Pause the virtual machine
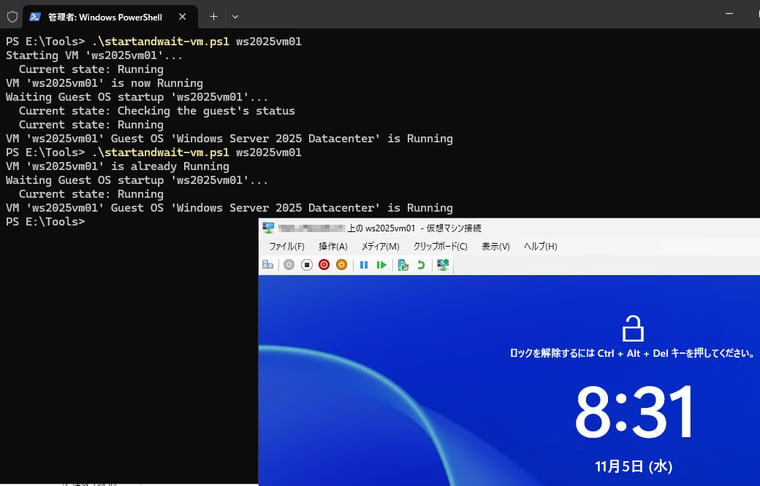The height and width of the screenshot is (486, 760). coord(364,265)
